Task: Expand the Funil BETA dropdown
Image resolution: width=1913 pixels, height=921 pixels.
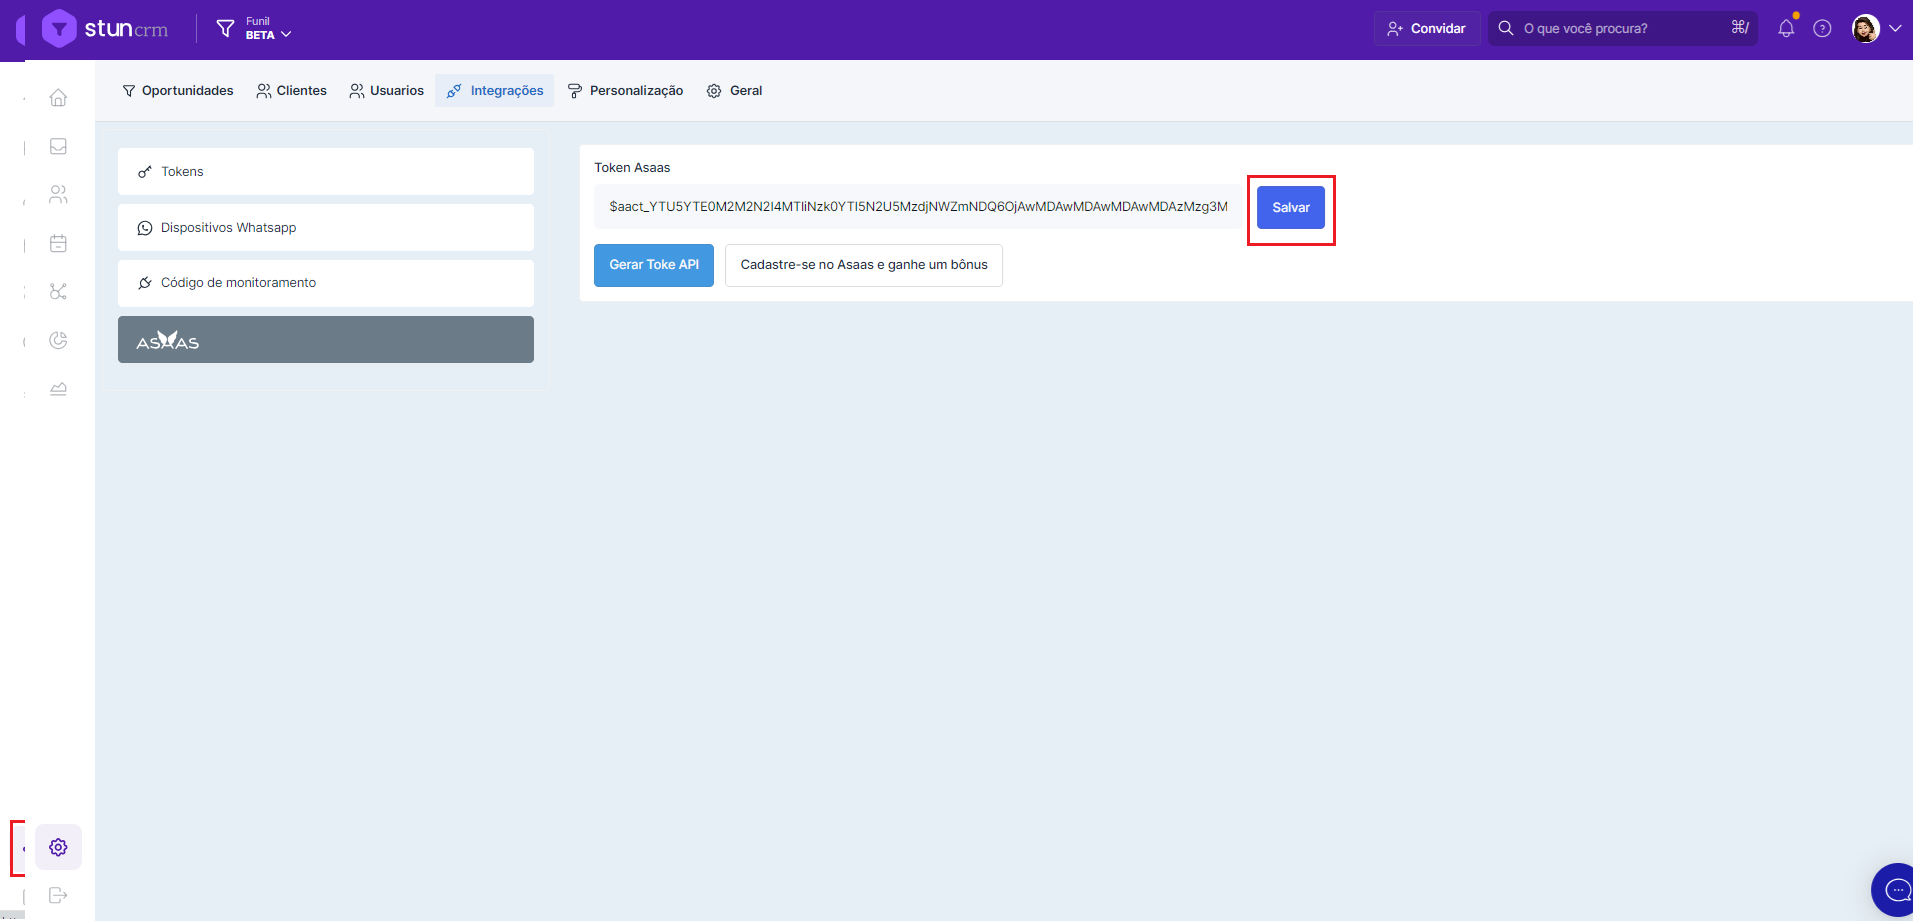Action: pyautogui.click(x=256, y=29)
